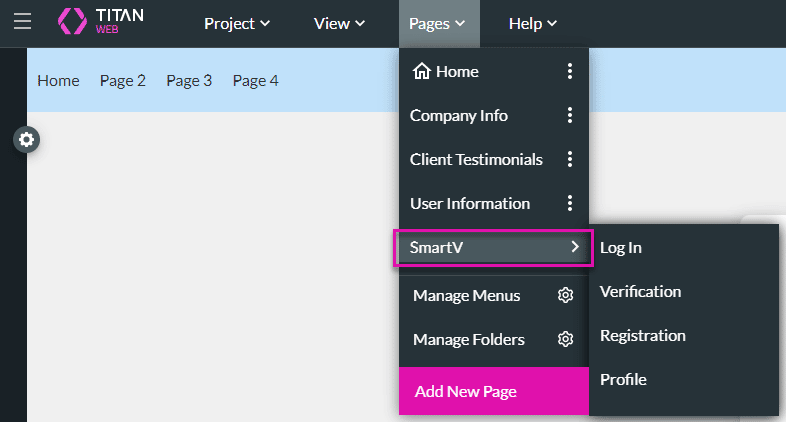Open the Registration page
786x422 pixels.
coord(642,335)
